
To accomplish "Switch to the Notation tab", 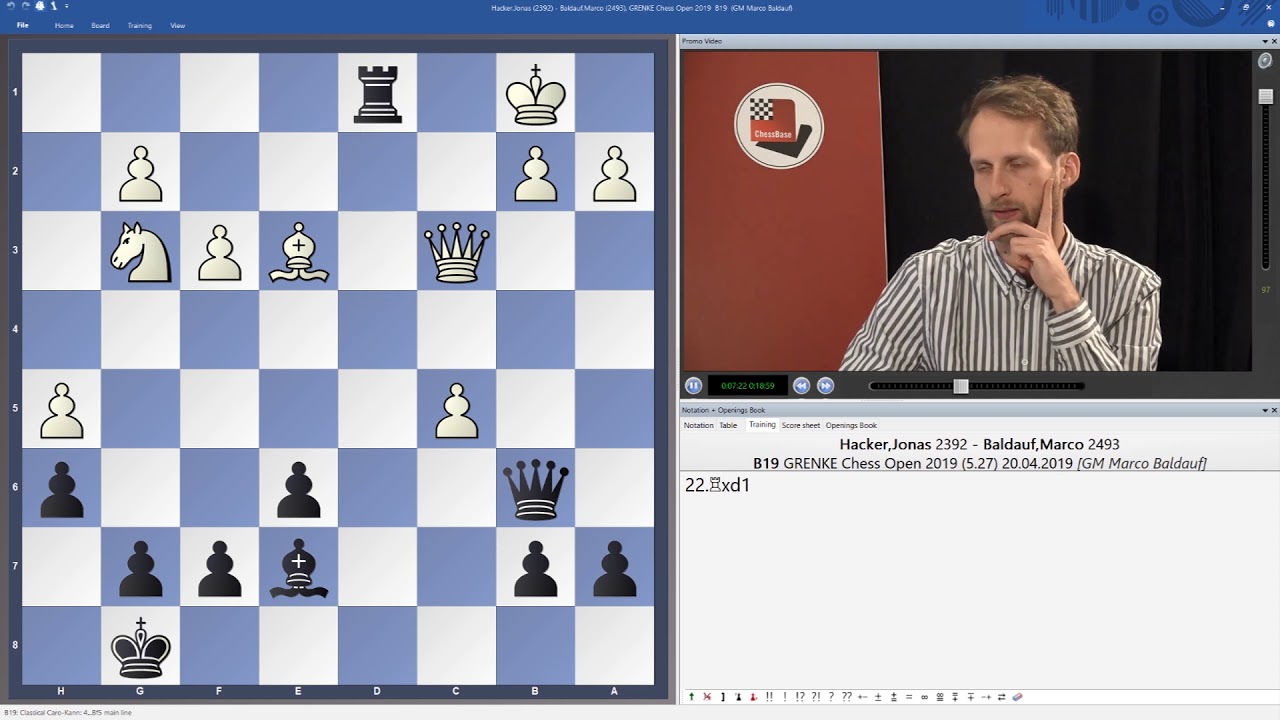I will click(x=698, y=425).
